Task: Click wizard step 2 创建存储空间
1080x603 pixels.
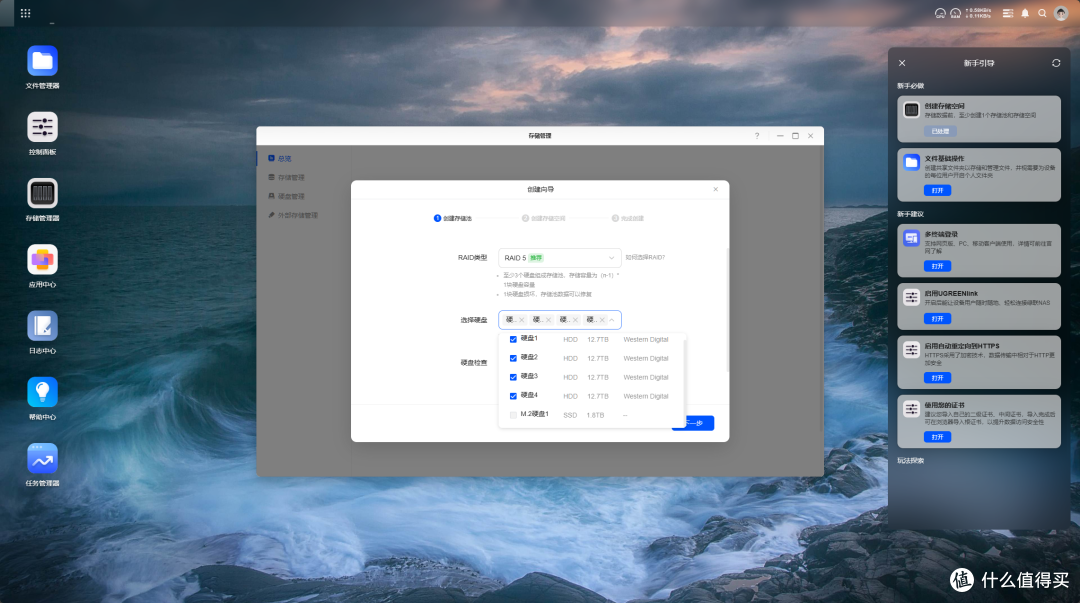Action: tap(543, 218)
